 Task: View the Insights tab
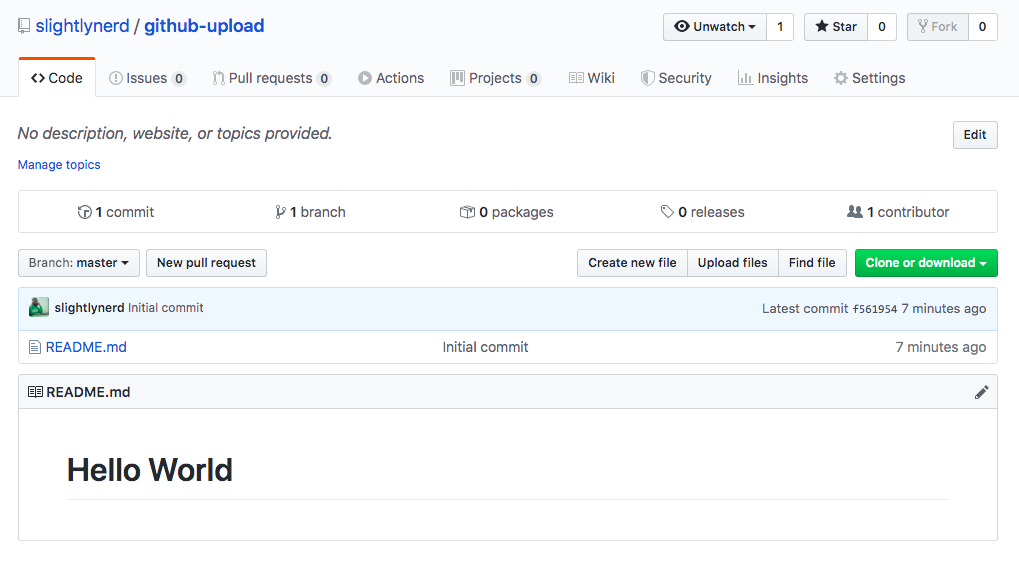coord(773,78)
